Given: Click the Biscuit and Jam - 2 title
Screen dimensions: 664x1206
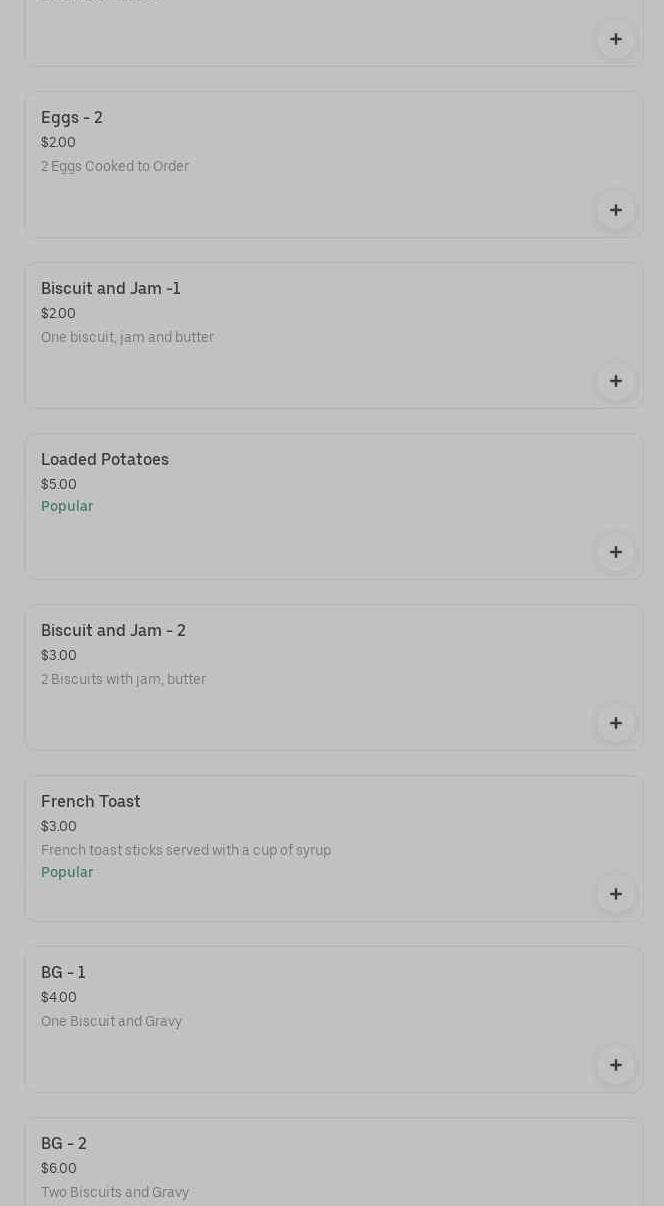Looking at the screenshot, I should pos(113,631).
